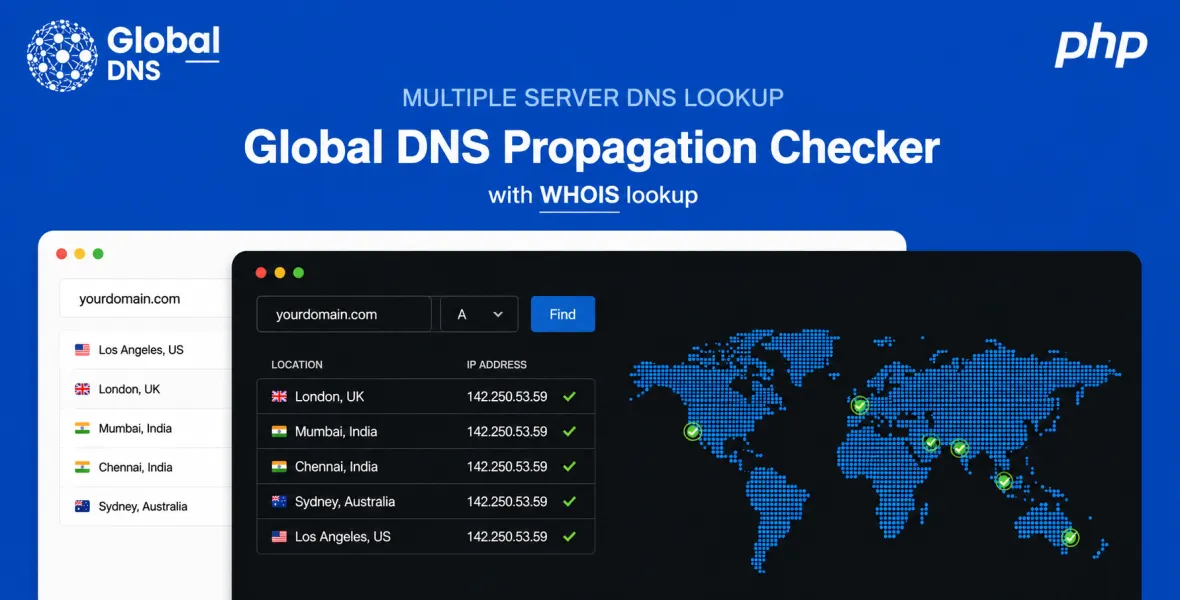Viewport: 1180px width, 600px height.
Task: Click the green checkmark in Mumbai, India row
Action: (x=570, y=431)
